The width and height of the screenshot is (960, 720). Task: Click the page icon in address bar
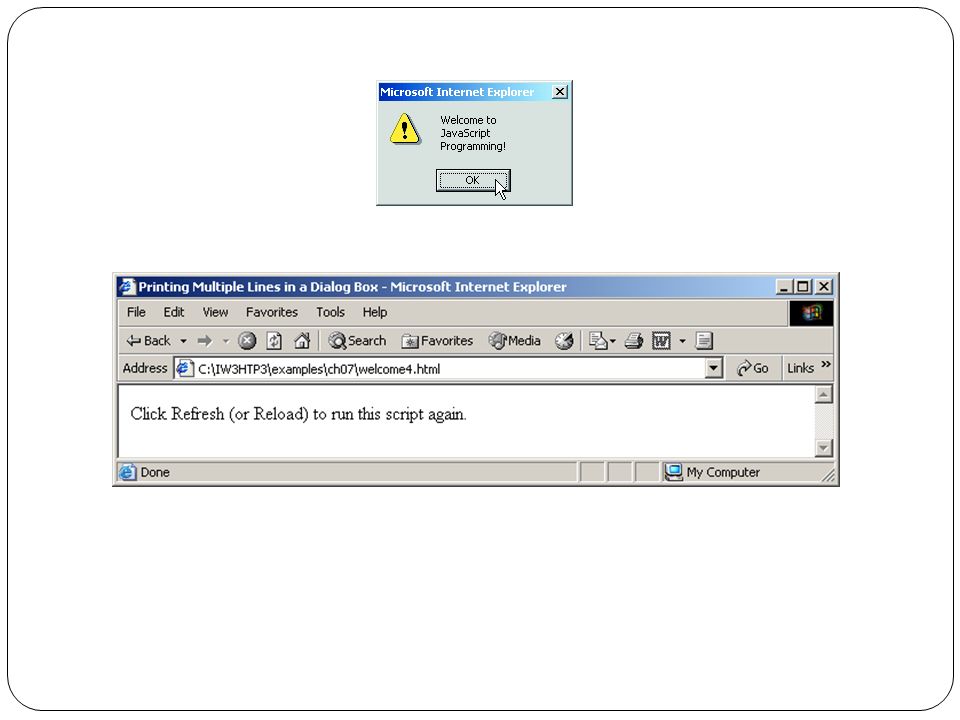pos(184,369)
